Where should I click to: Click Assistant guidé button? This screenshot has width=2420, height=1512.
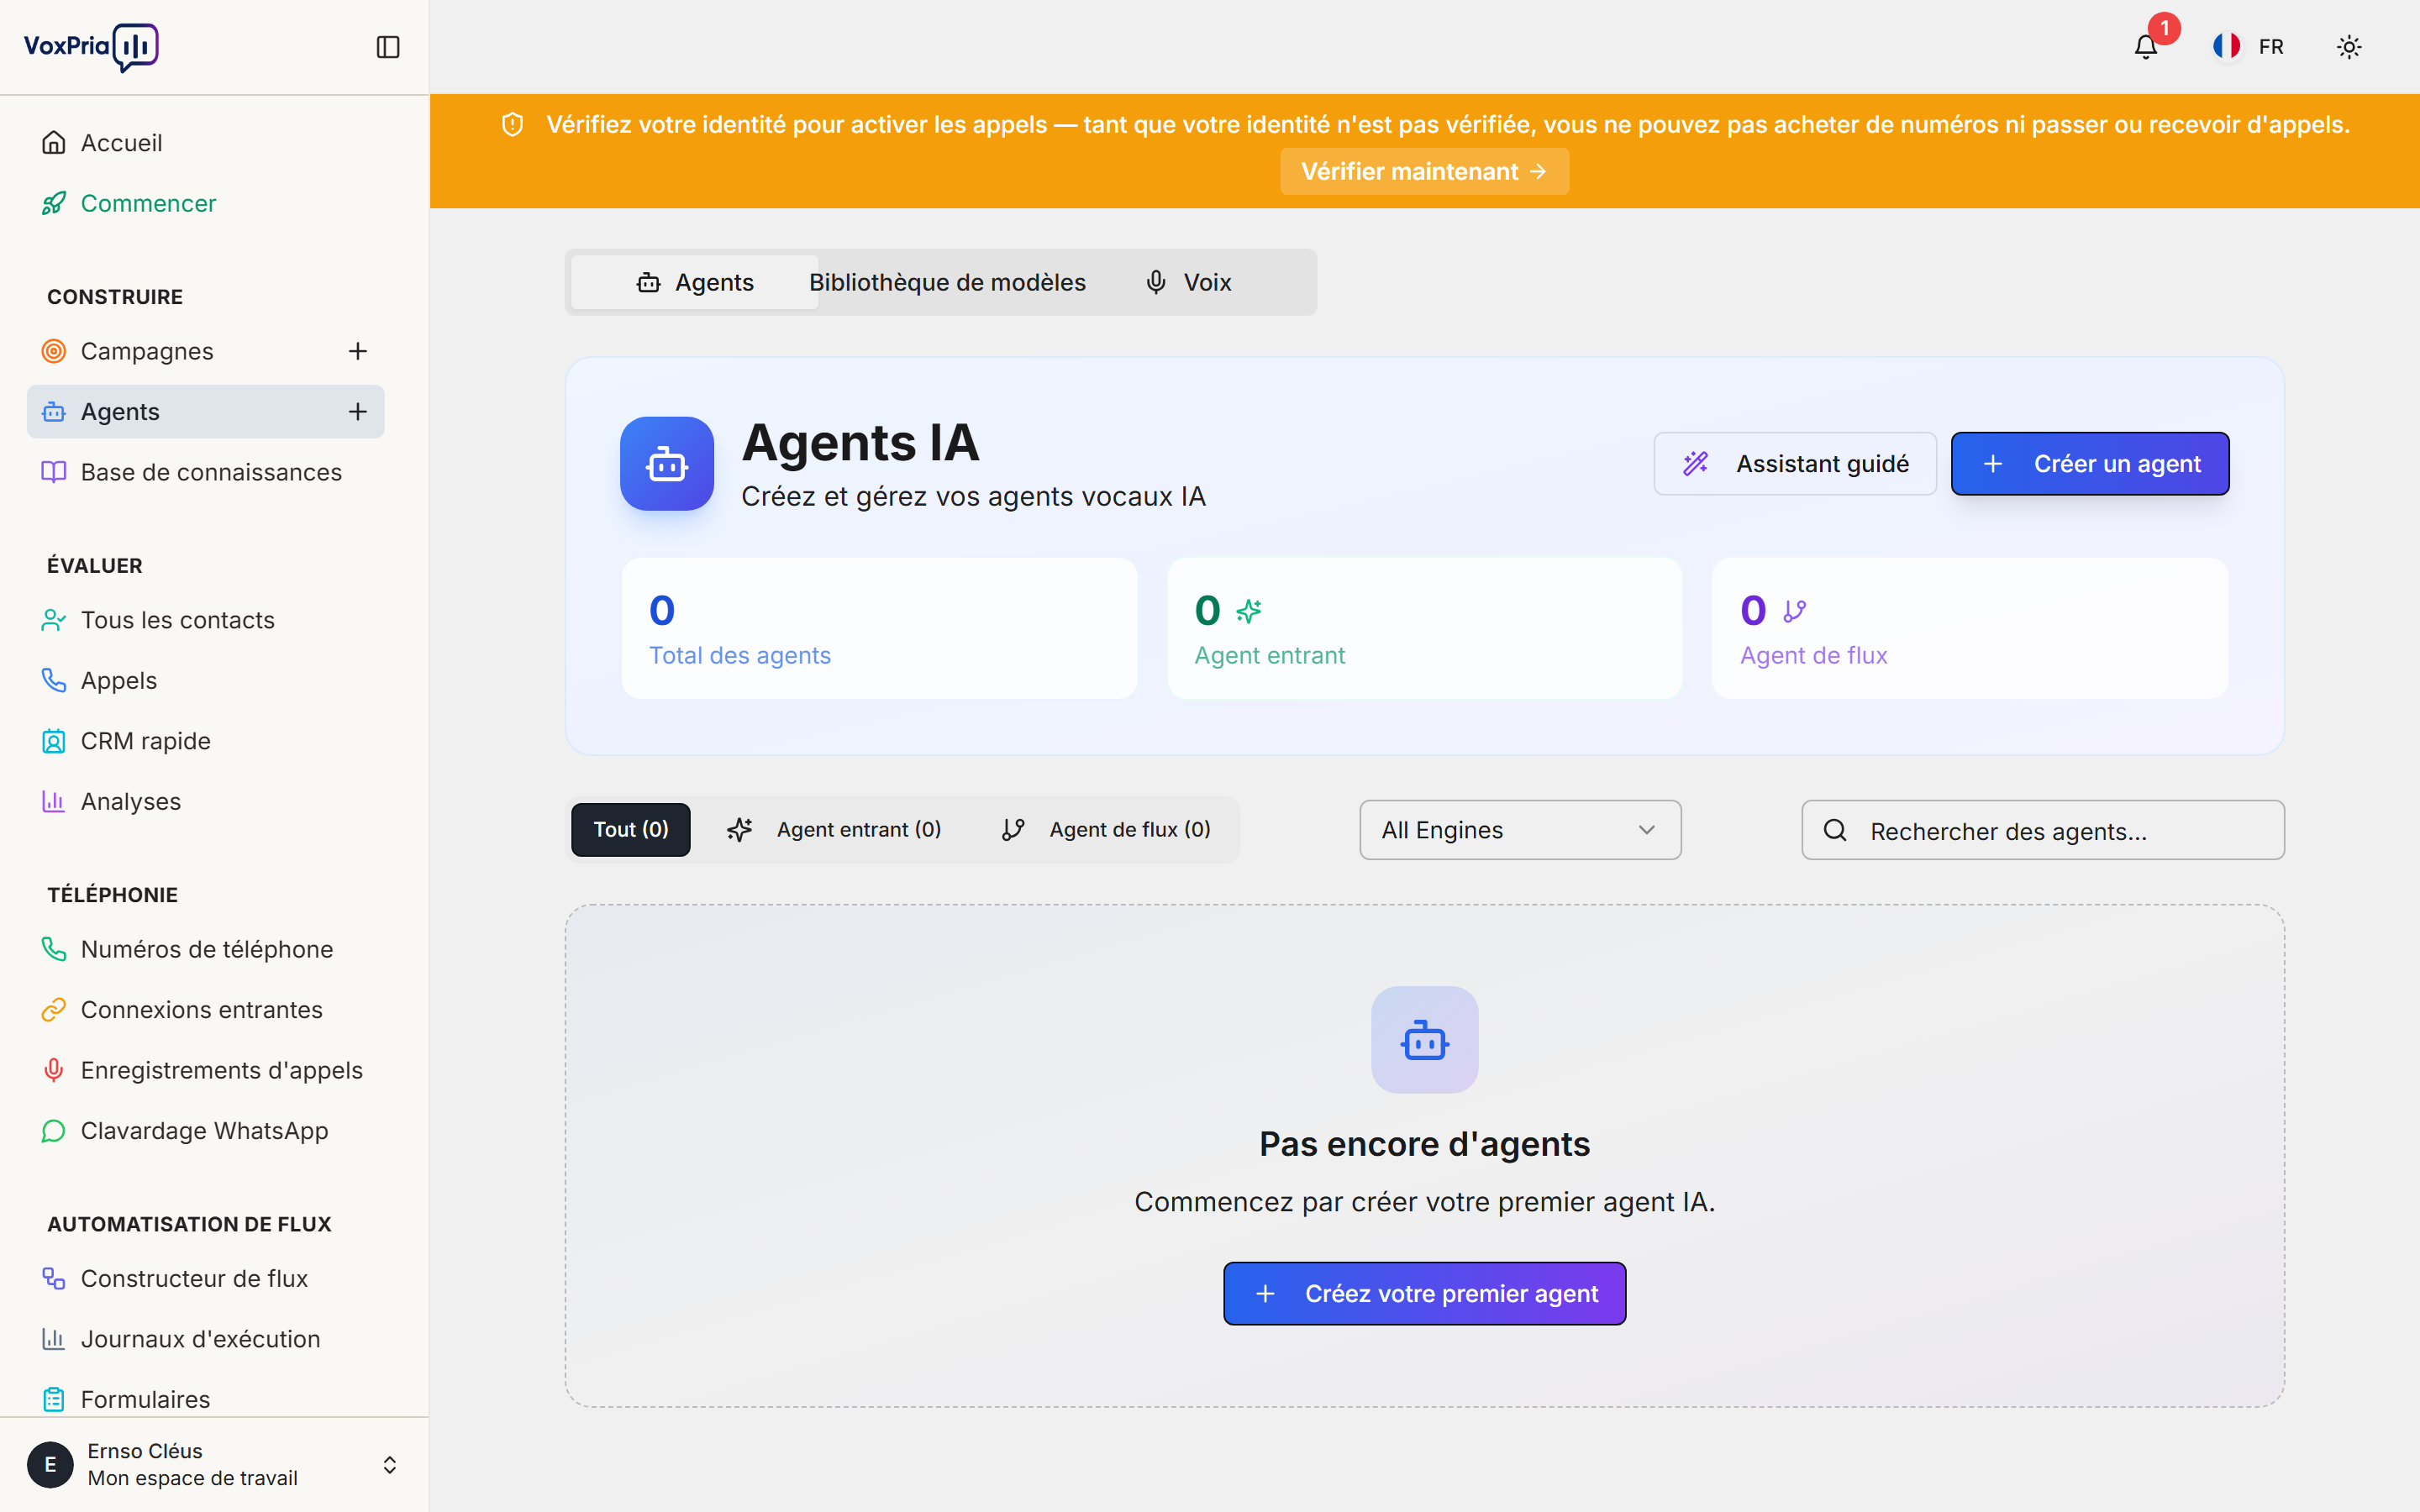(1795, 464)
